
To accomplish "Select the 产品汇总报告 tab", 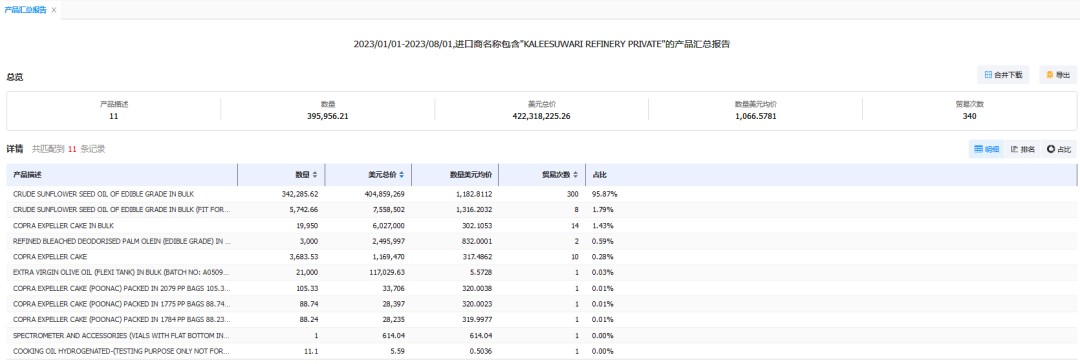I will tap(25, 10).
